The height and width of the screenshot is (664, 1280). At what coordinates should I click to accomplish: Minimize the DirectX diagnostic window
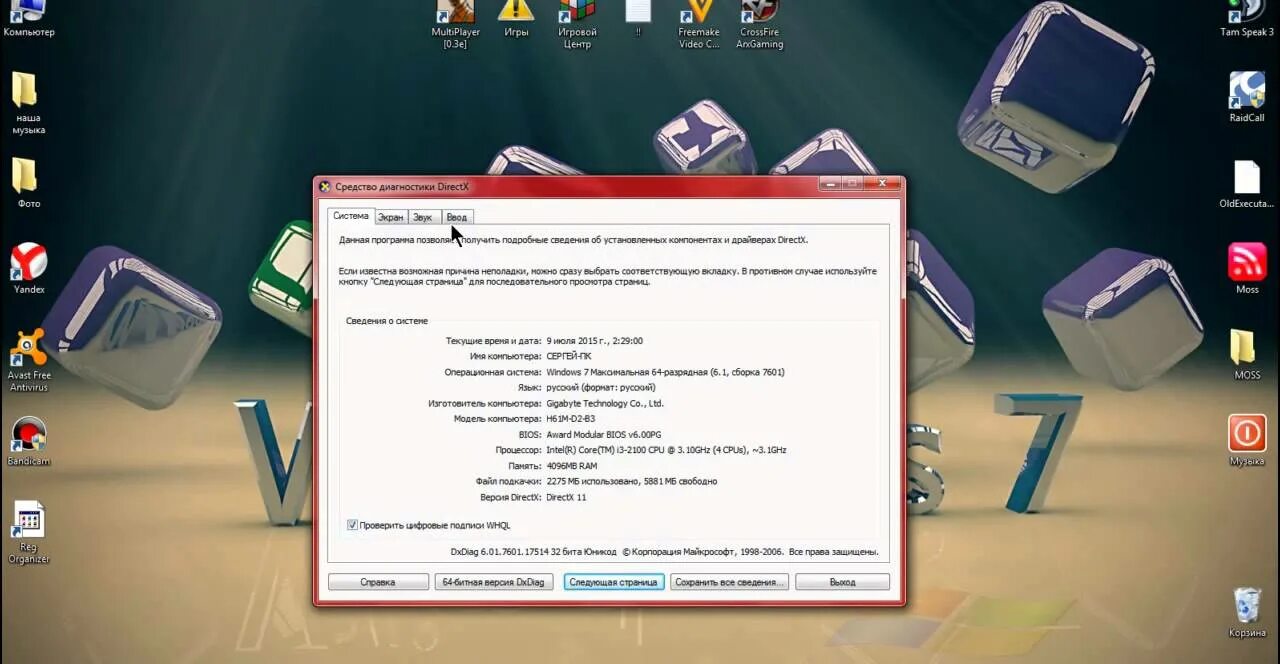(x=829, y=184)
